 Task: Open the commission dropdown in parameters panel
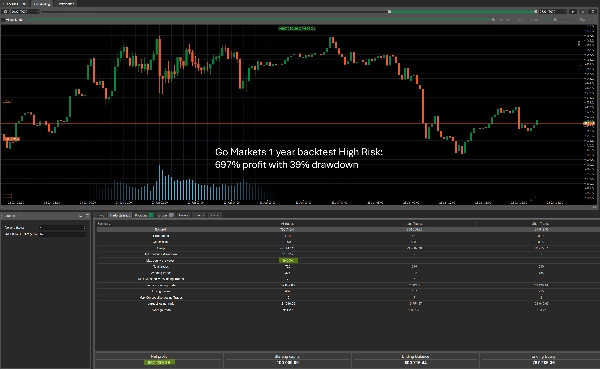coord(62,234)
